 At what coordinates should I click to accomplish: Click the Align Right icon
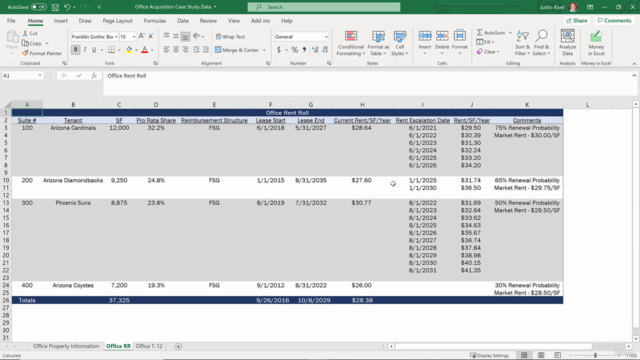pyautogui.click(x=185, y=50)
